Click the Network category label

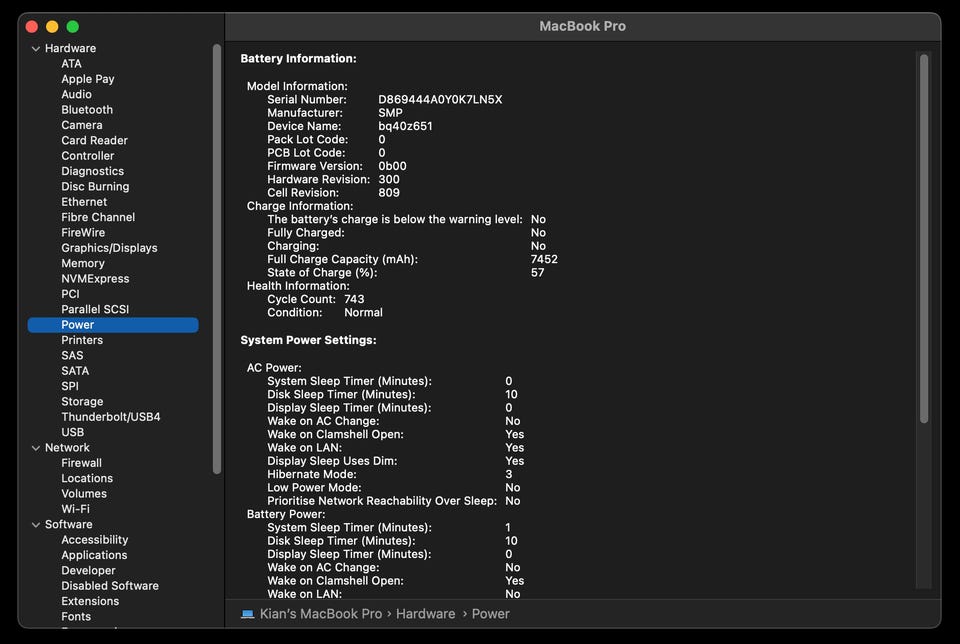pyautogui.click(x=67, y=447)
